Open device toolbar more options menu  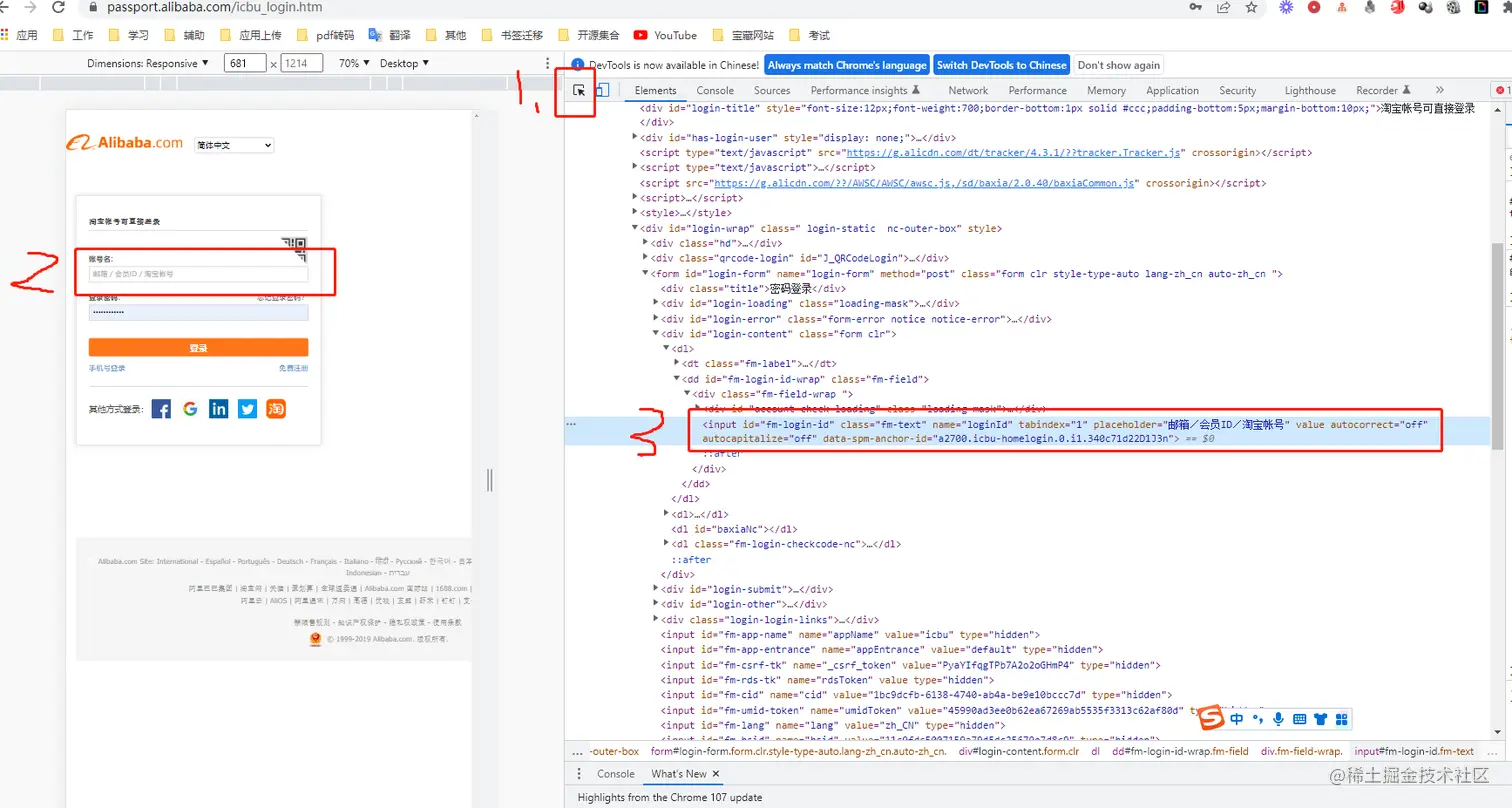[x=547, y=63]
